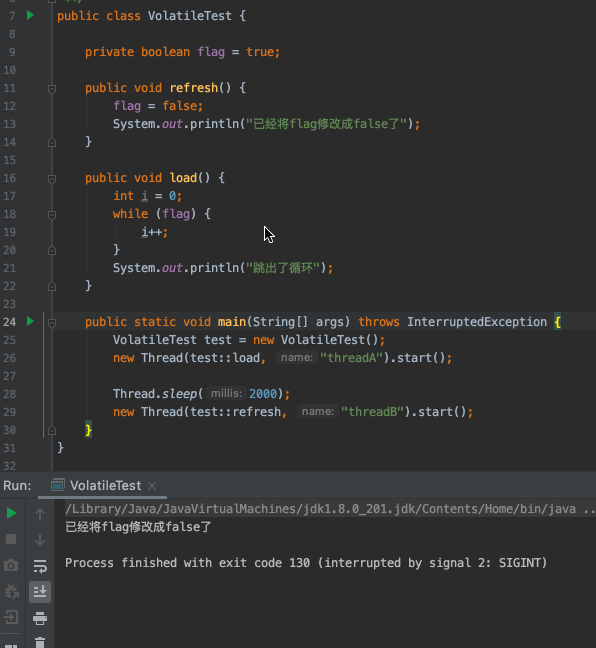The image size is (596, 648).
Task: Click 'while (flag)' condition text
Action: [x=154, y=214]
